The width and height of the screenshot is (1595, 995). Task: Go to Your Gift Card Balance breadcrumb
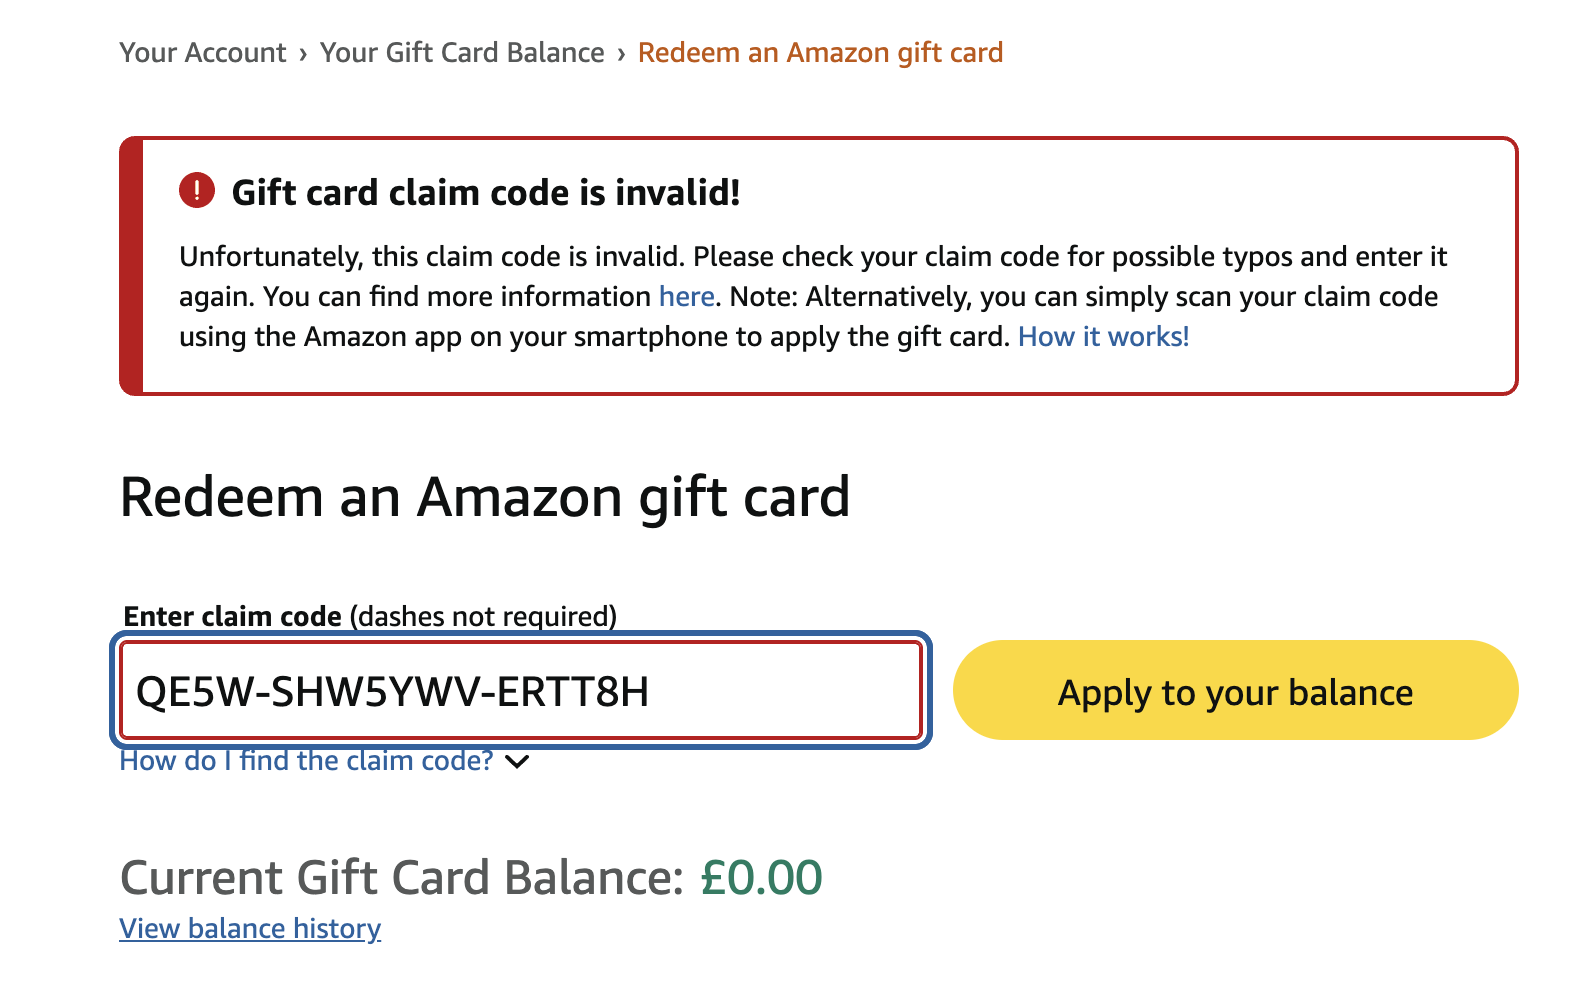pyautogui.click(x=462, y=52)
